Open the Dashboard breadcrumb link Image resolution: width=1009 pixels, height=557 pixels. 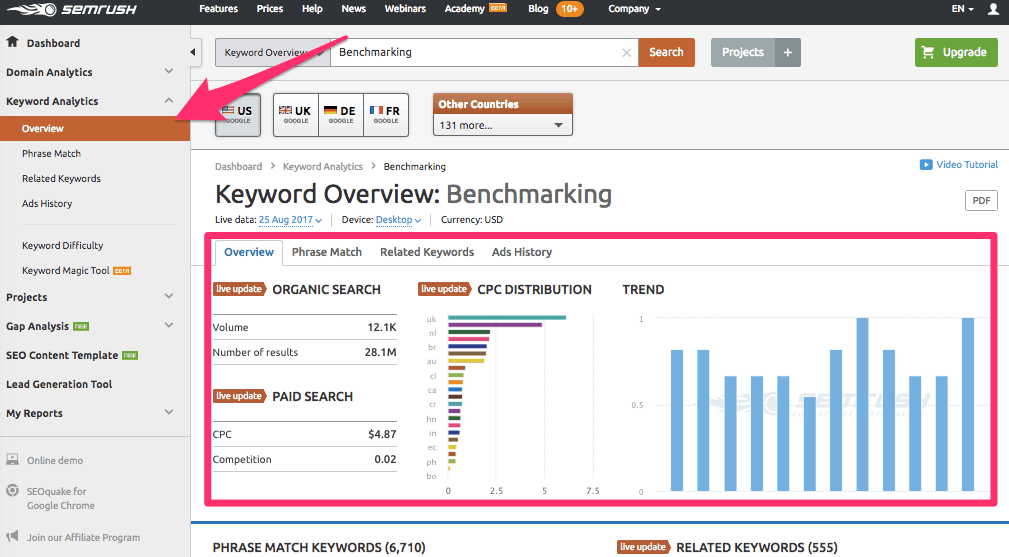tap(238, 167)
